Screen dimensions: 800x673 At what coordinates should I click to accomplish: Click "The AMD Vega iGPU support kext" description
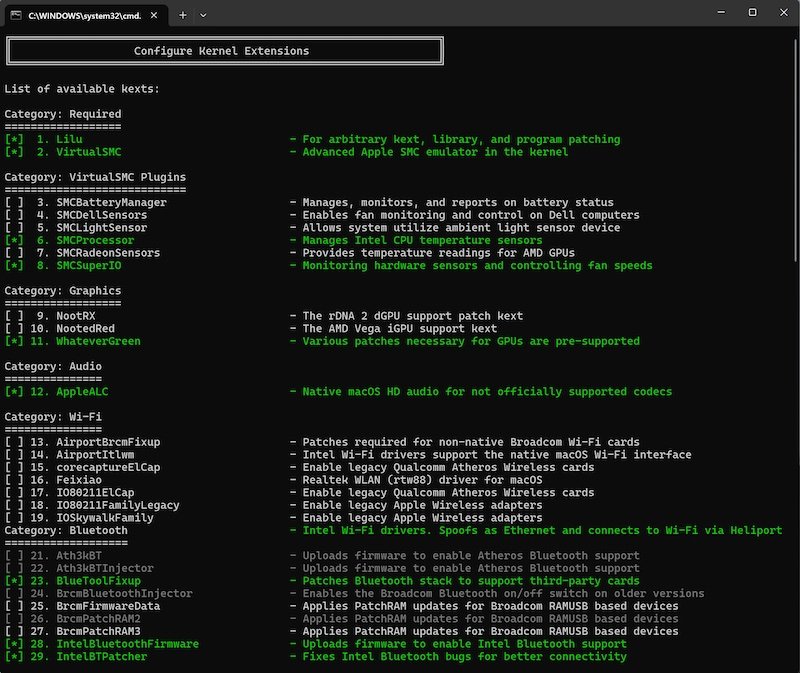tap(399, 329)
